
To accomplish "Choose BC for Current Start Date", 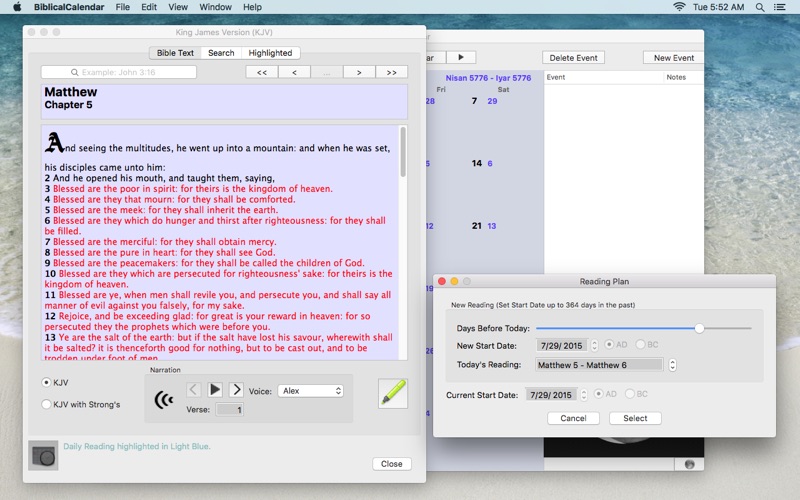I will click(630, 394).
